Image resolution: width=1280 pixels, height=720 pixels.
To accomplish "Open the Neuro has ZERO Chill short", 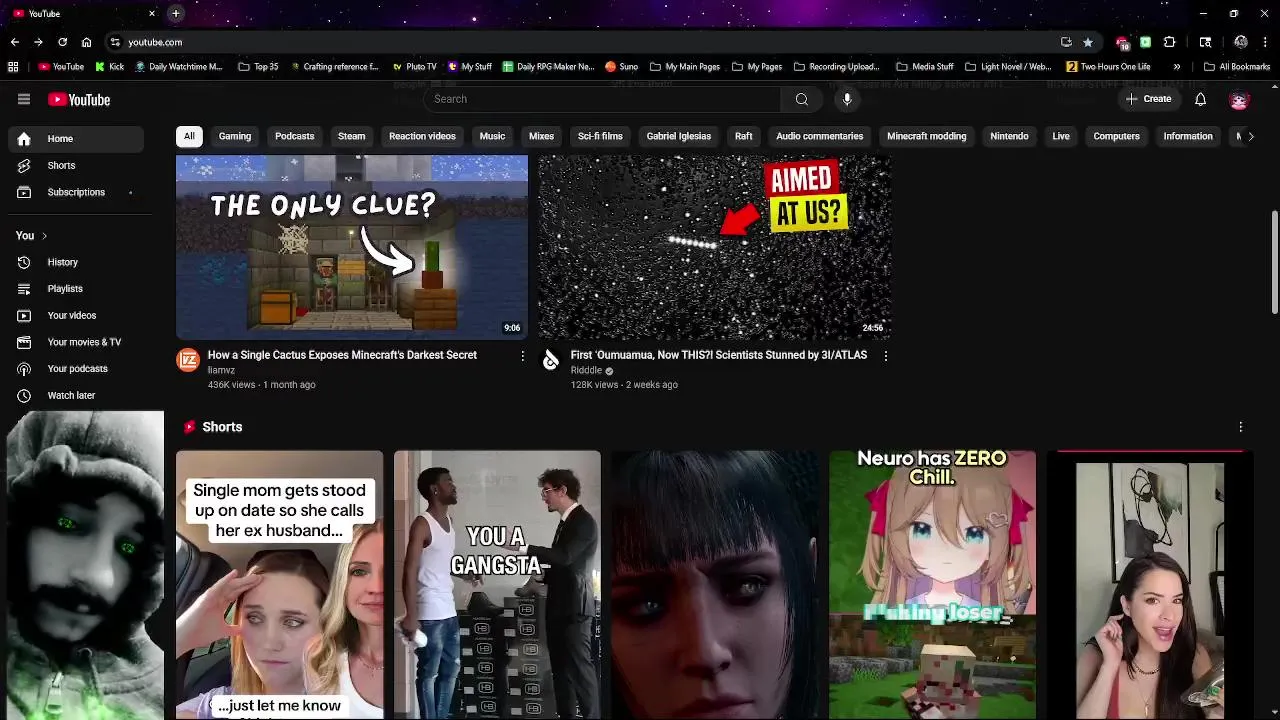I will 932,584.
